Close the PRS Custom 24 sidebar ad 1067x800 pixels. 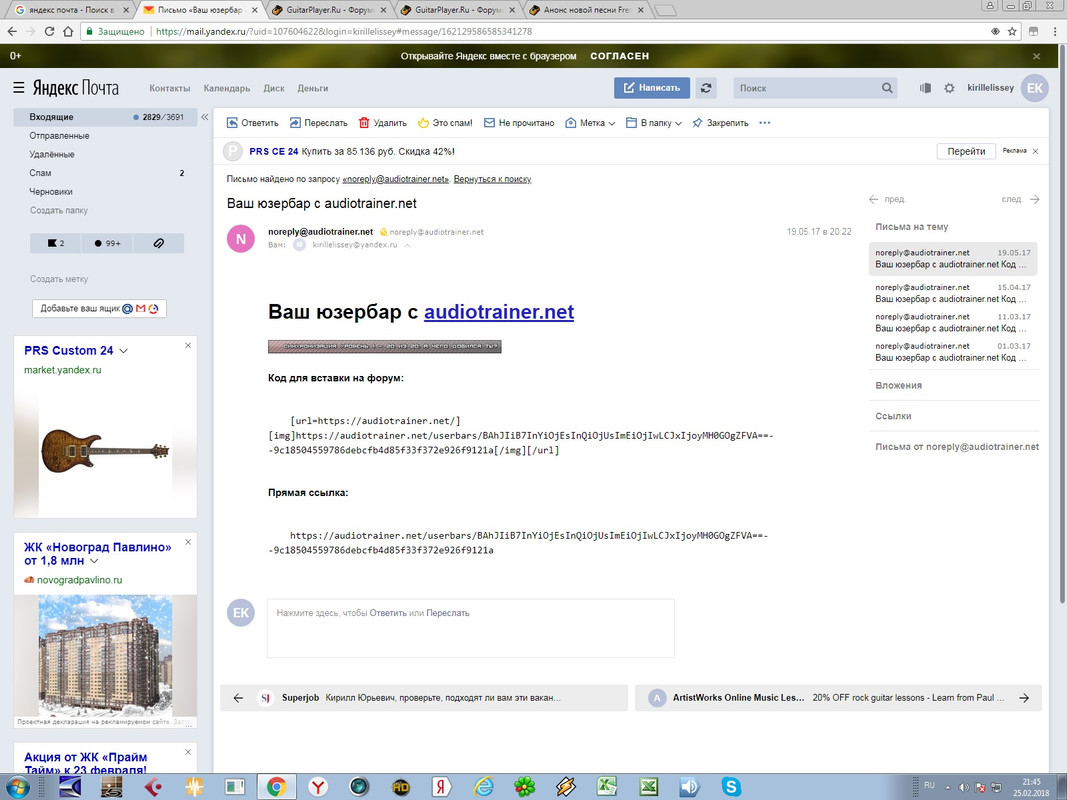pyautogui.click(x=188, y=346)
